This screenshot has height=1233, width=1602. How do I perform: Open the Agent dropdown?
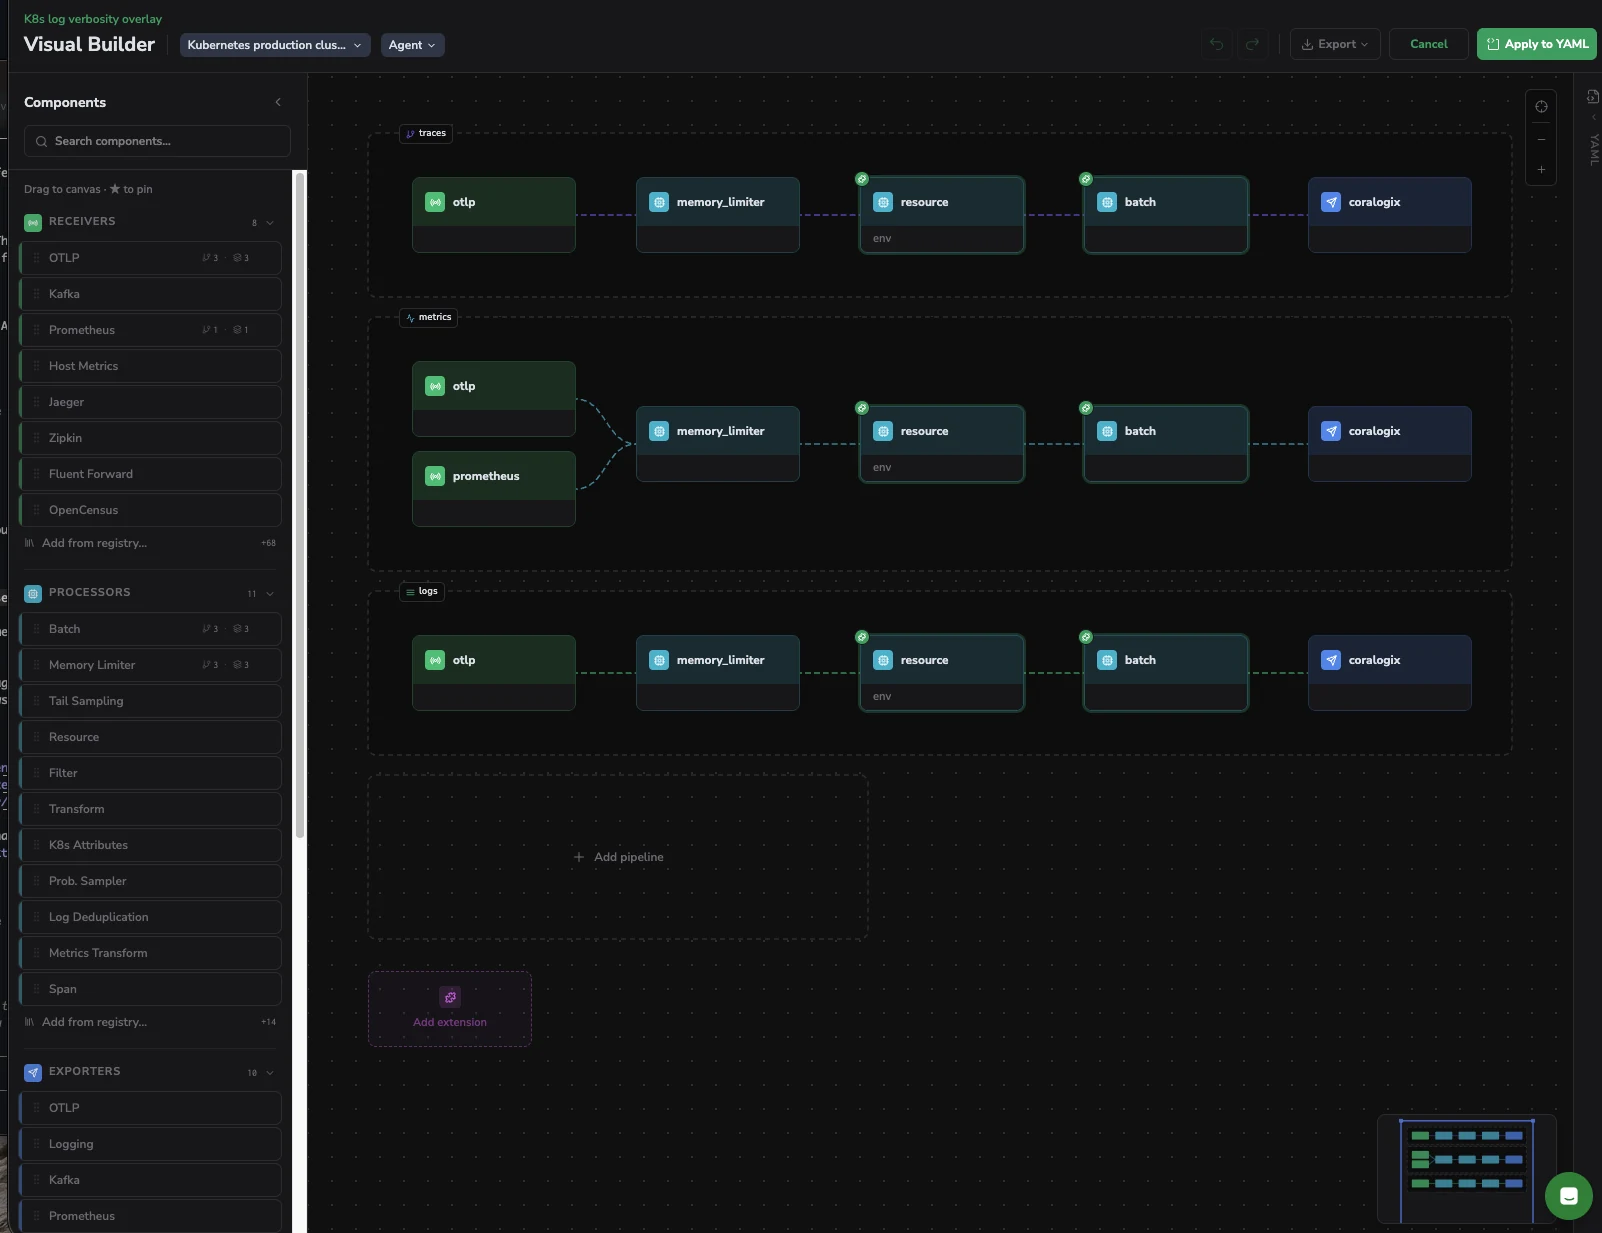tap(412, 45)
